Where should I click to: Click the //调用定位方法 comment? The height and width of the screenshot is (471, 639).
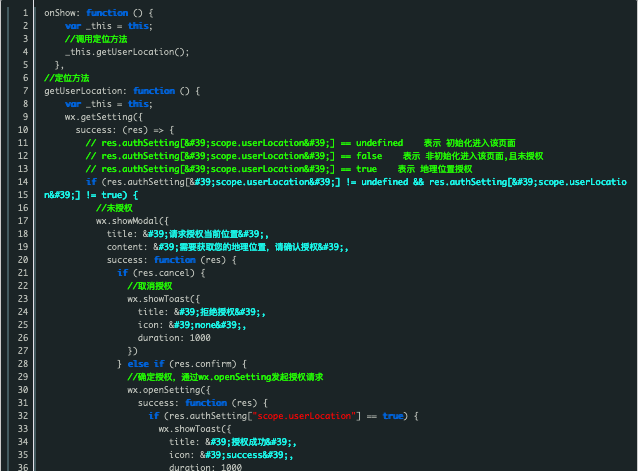[99, 39]
